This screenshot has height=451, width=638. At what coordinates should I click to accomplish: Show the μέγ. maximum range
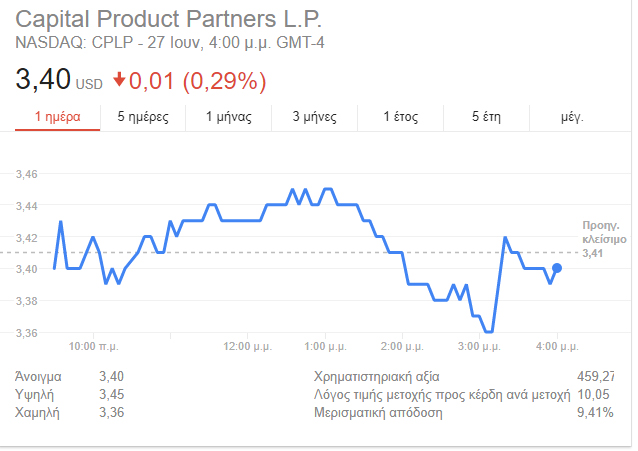click(572, 117)
